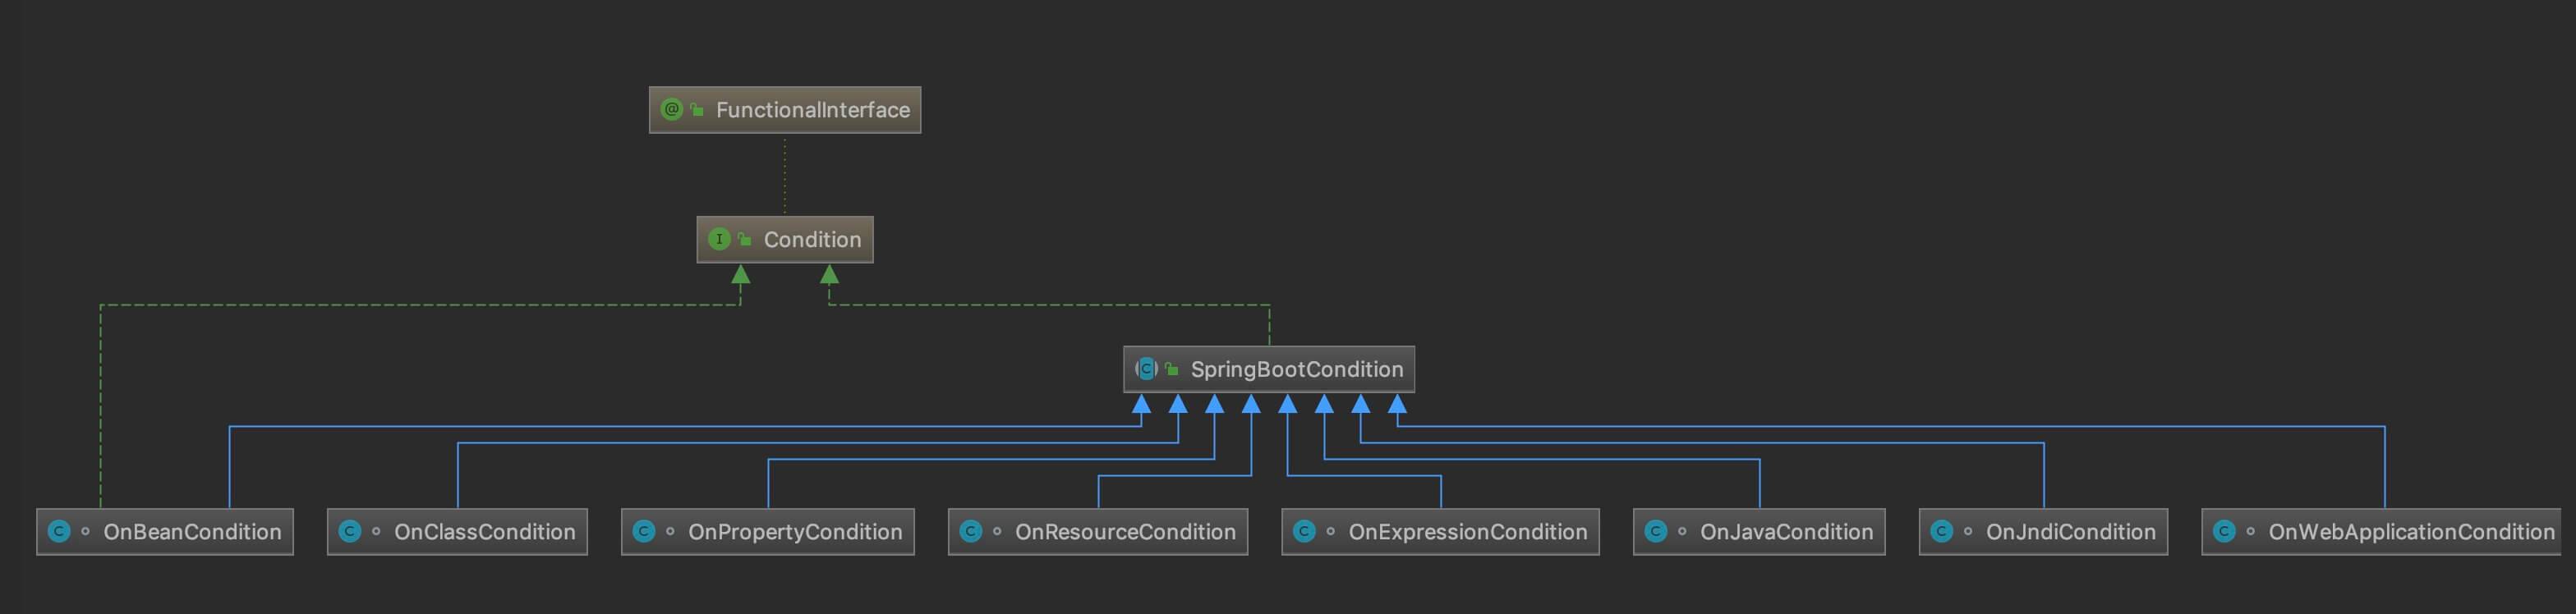Click the package-private dot icon on OnClassCondition
2576x614 pixels.
tap(376, 531)
